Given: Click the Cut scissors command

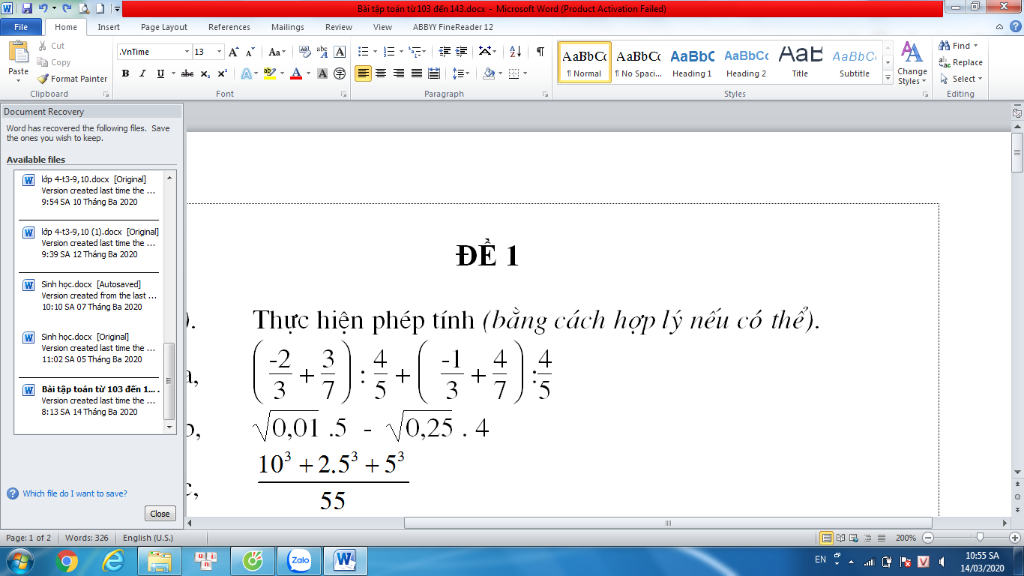Looking at the screenshot, I should point(51,46).
